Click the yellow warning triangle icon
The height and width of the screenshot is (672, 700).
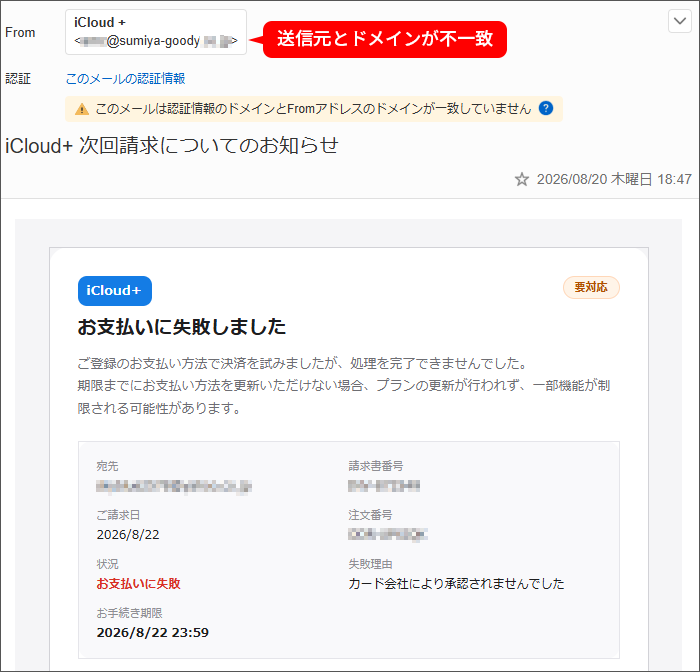(82, 109)
